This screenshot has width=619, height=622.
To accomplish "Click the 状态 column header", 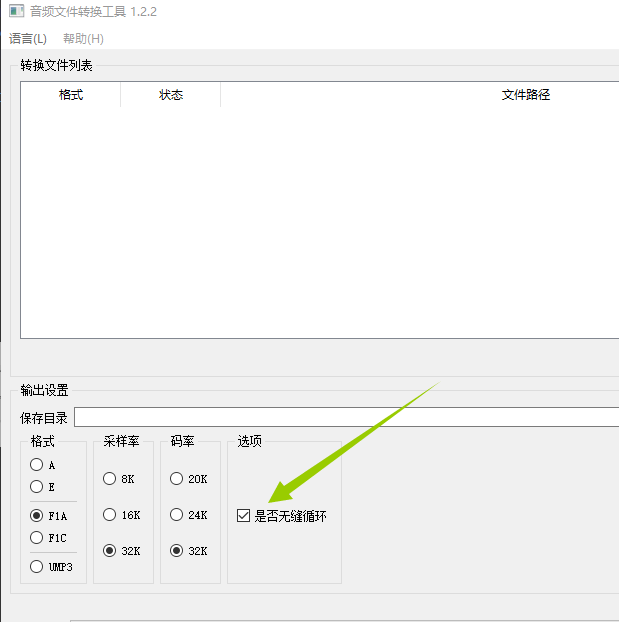I will pyautogui.click(x=171, y=95).
